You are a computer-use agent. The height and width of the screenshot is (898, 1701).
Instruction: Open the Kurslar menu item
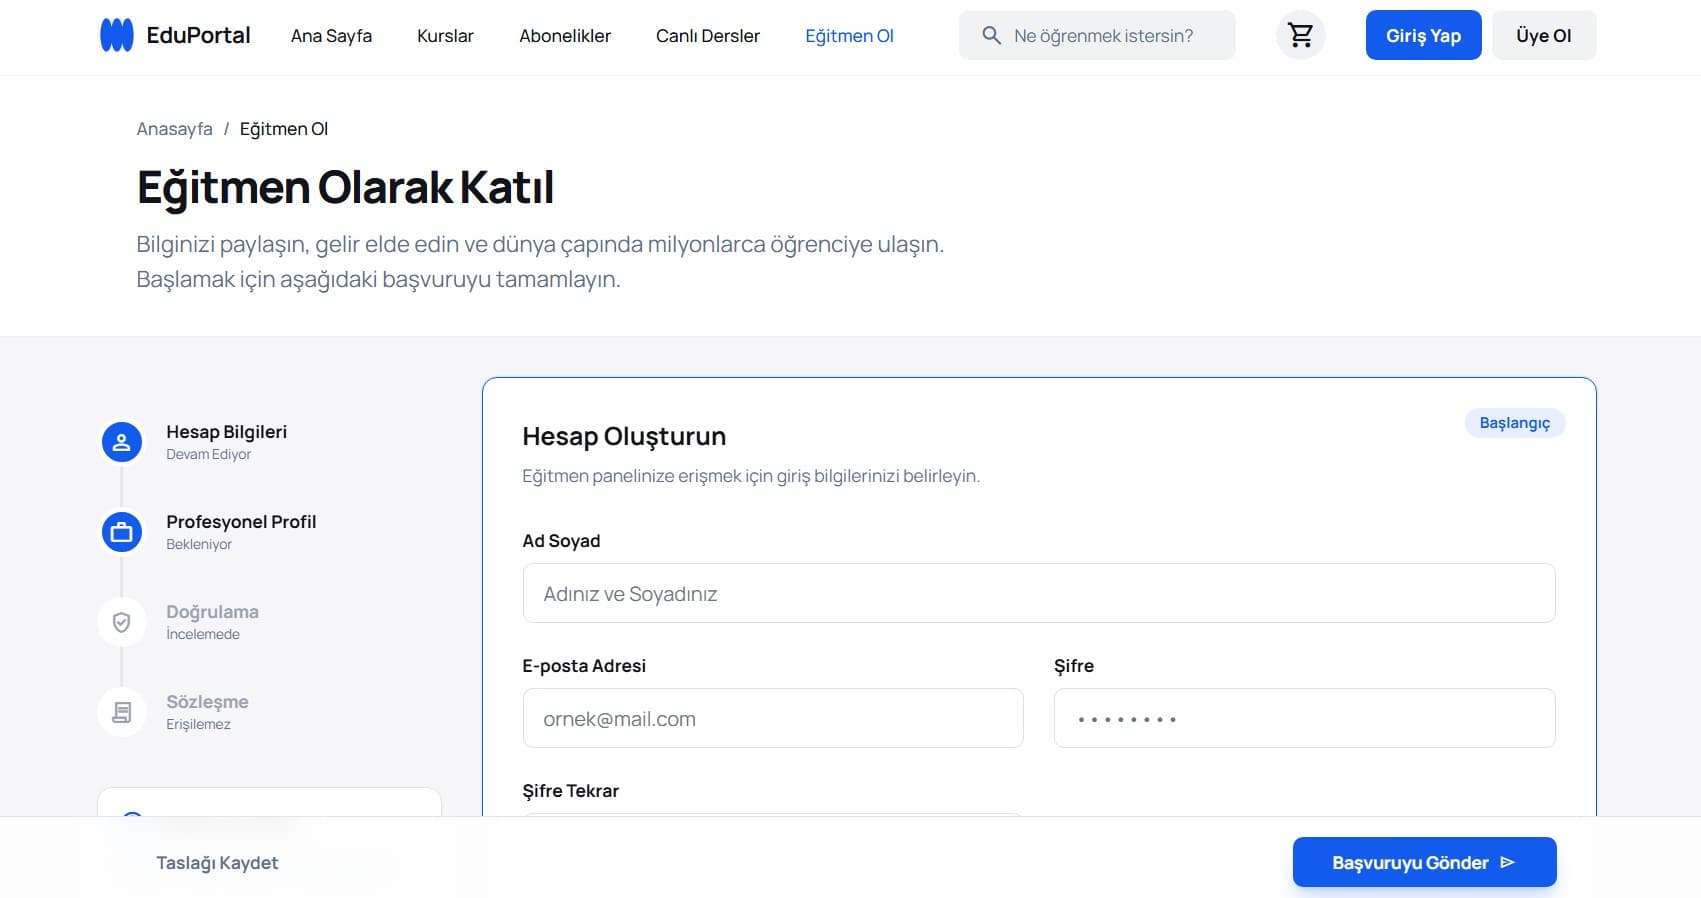pos(445,36)
